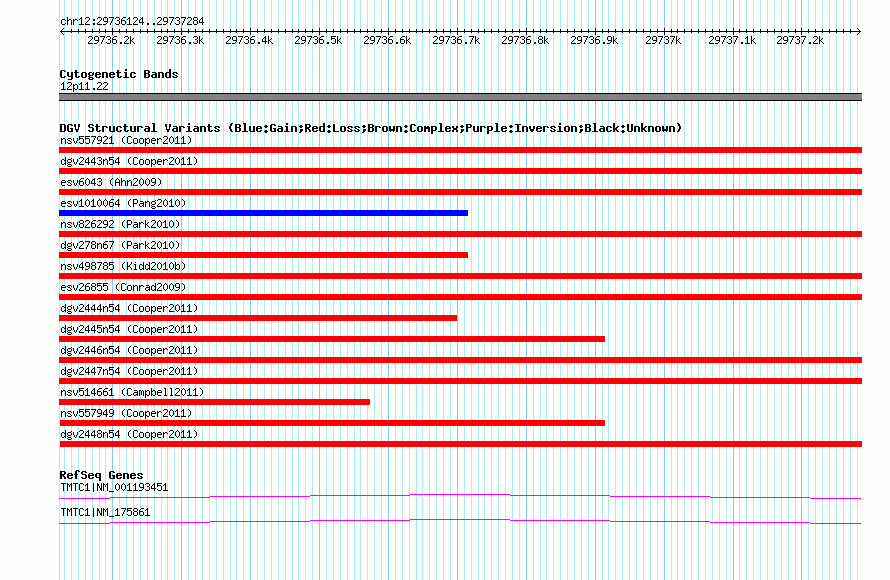This screenshot has width=890, height=580.
Task: Select the magenta line for TMTC1|NM_001193451
Action: pos(460,497)
